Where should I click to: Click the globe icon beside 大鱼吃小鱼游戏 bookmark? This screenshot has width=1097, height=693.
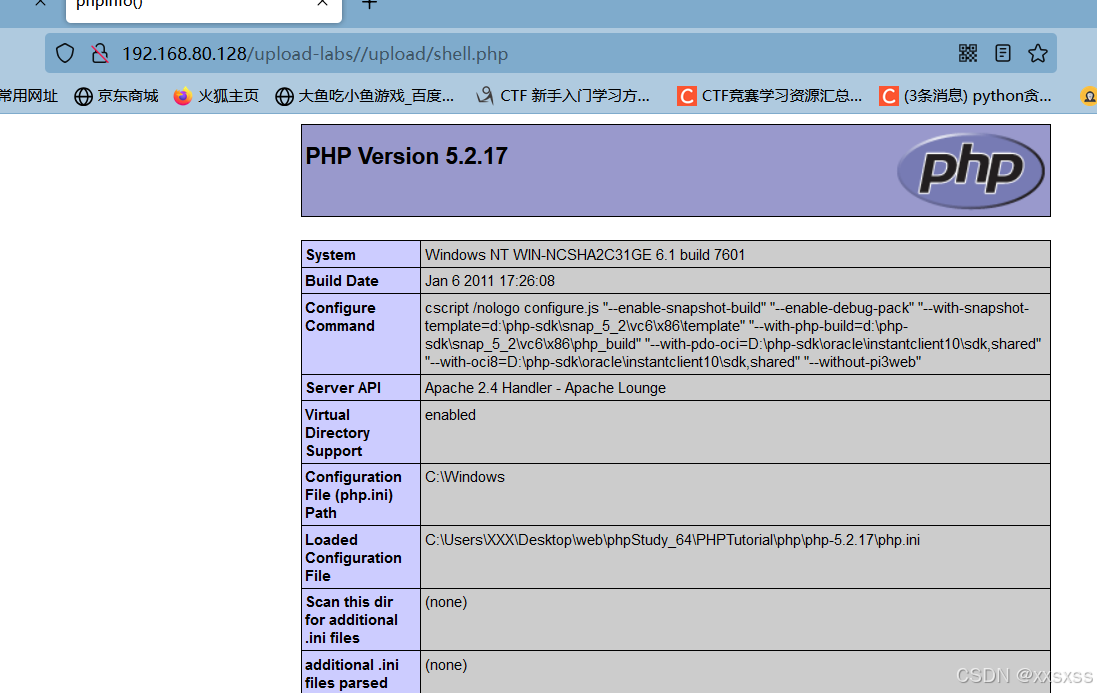click(285, 96)
